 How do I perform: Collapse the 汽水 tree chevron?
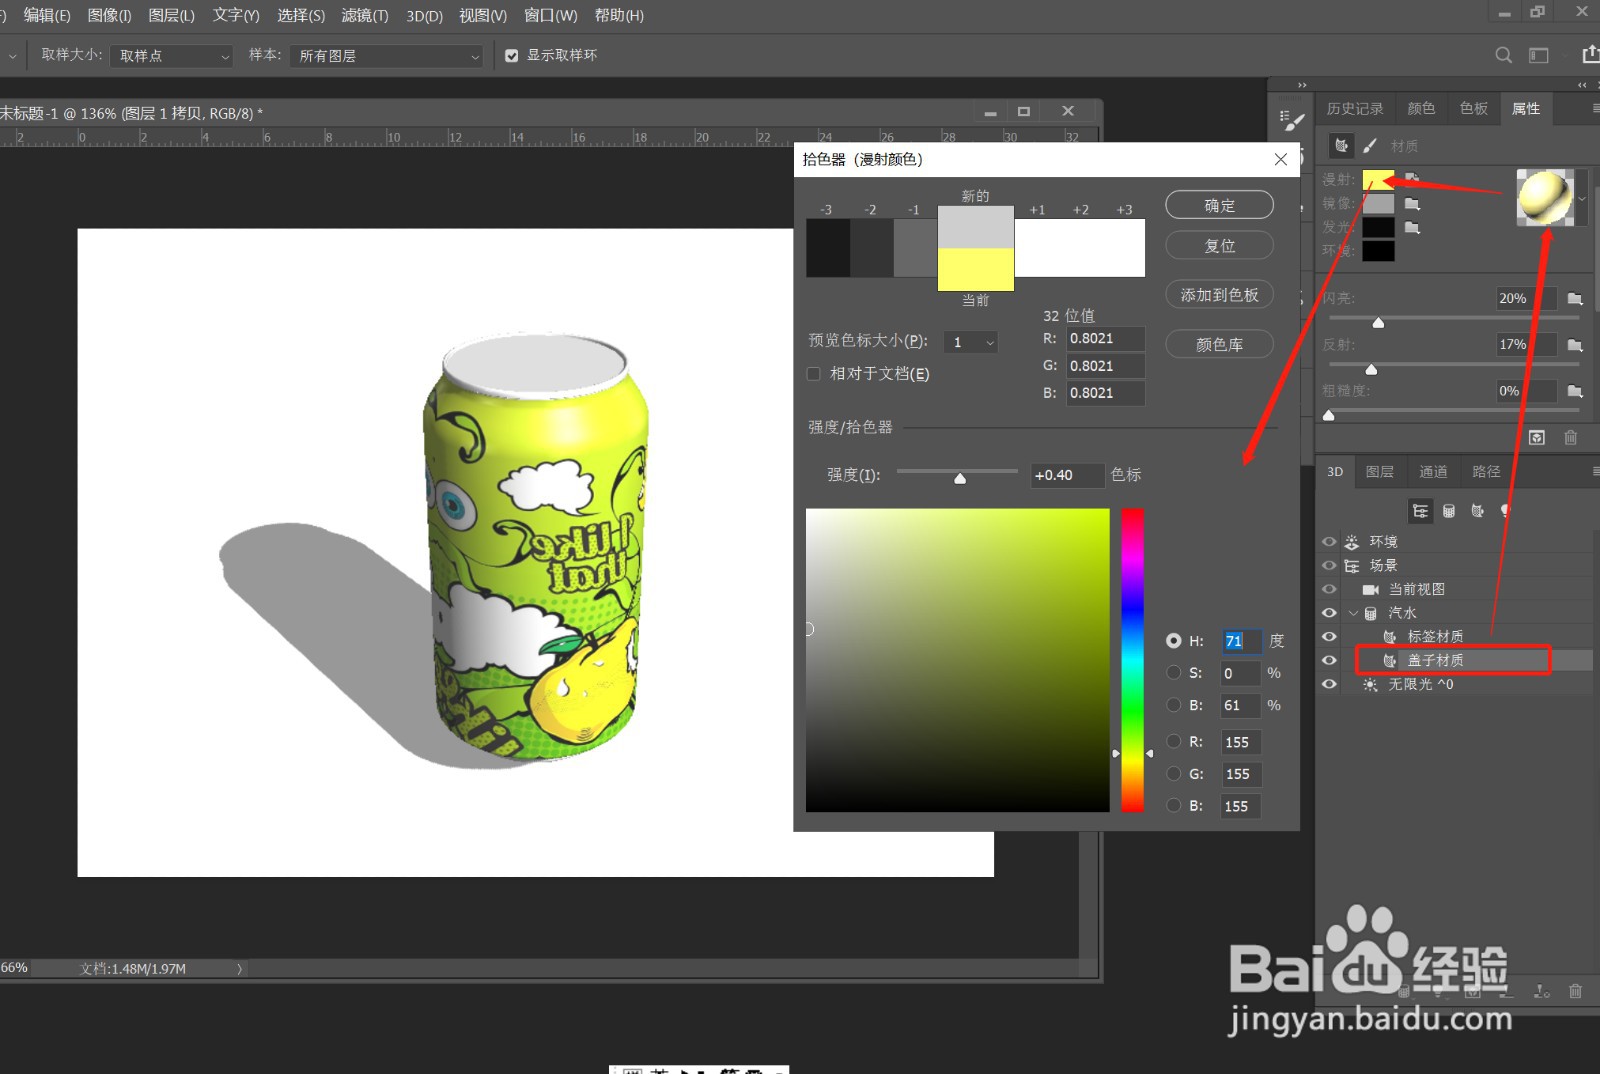coord(1353,613)
